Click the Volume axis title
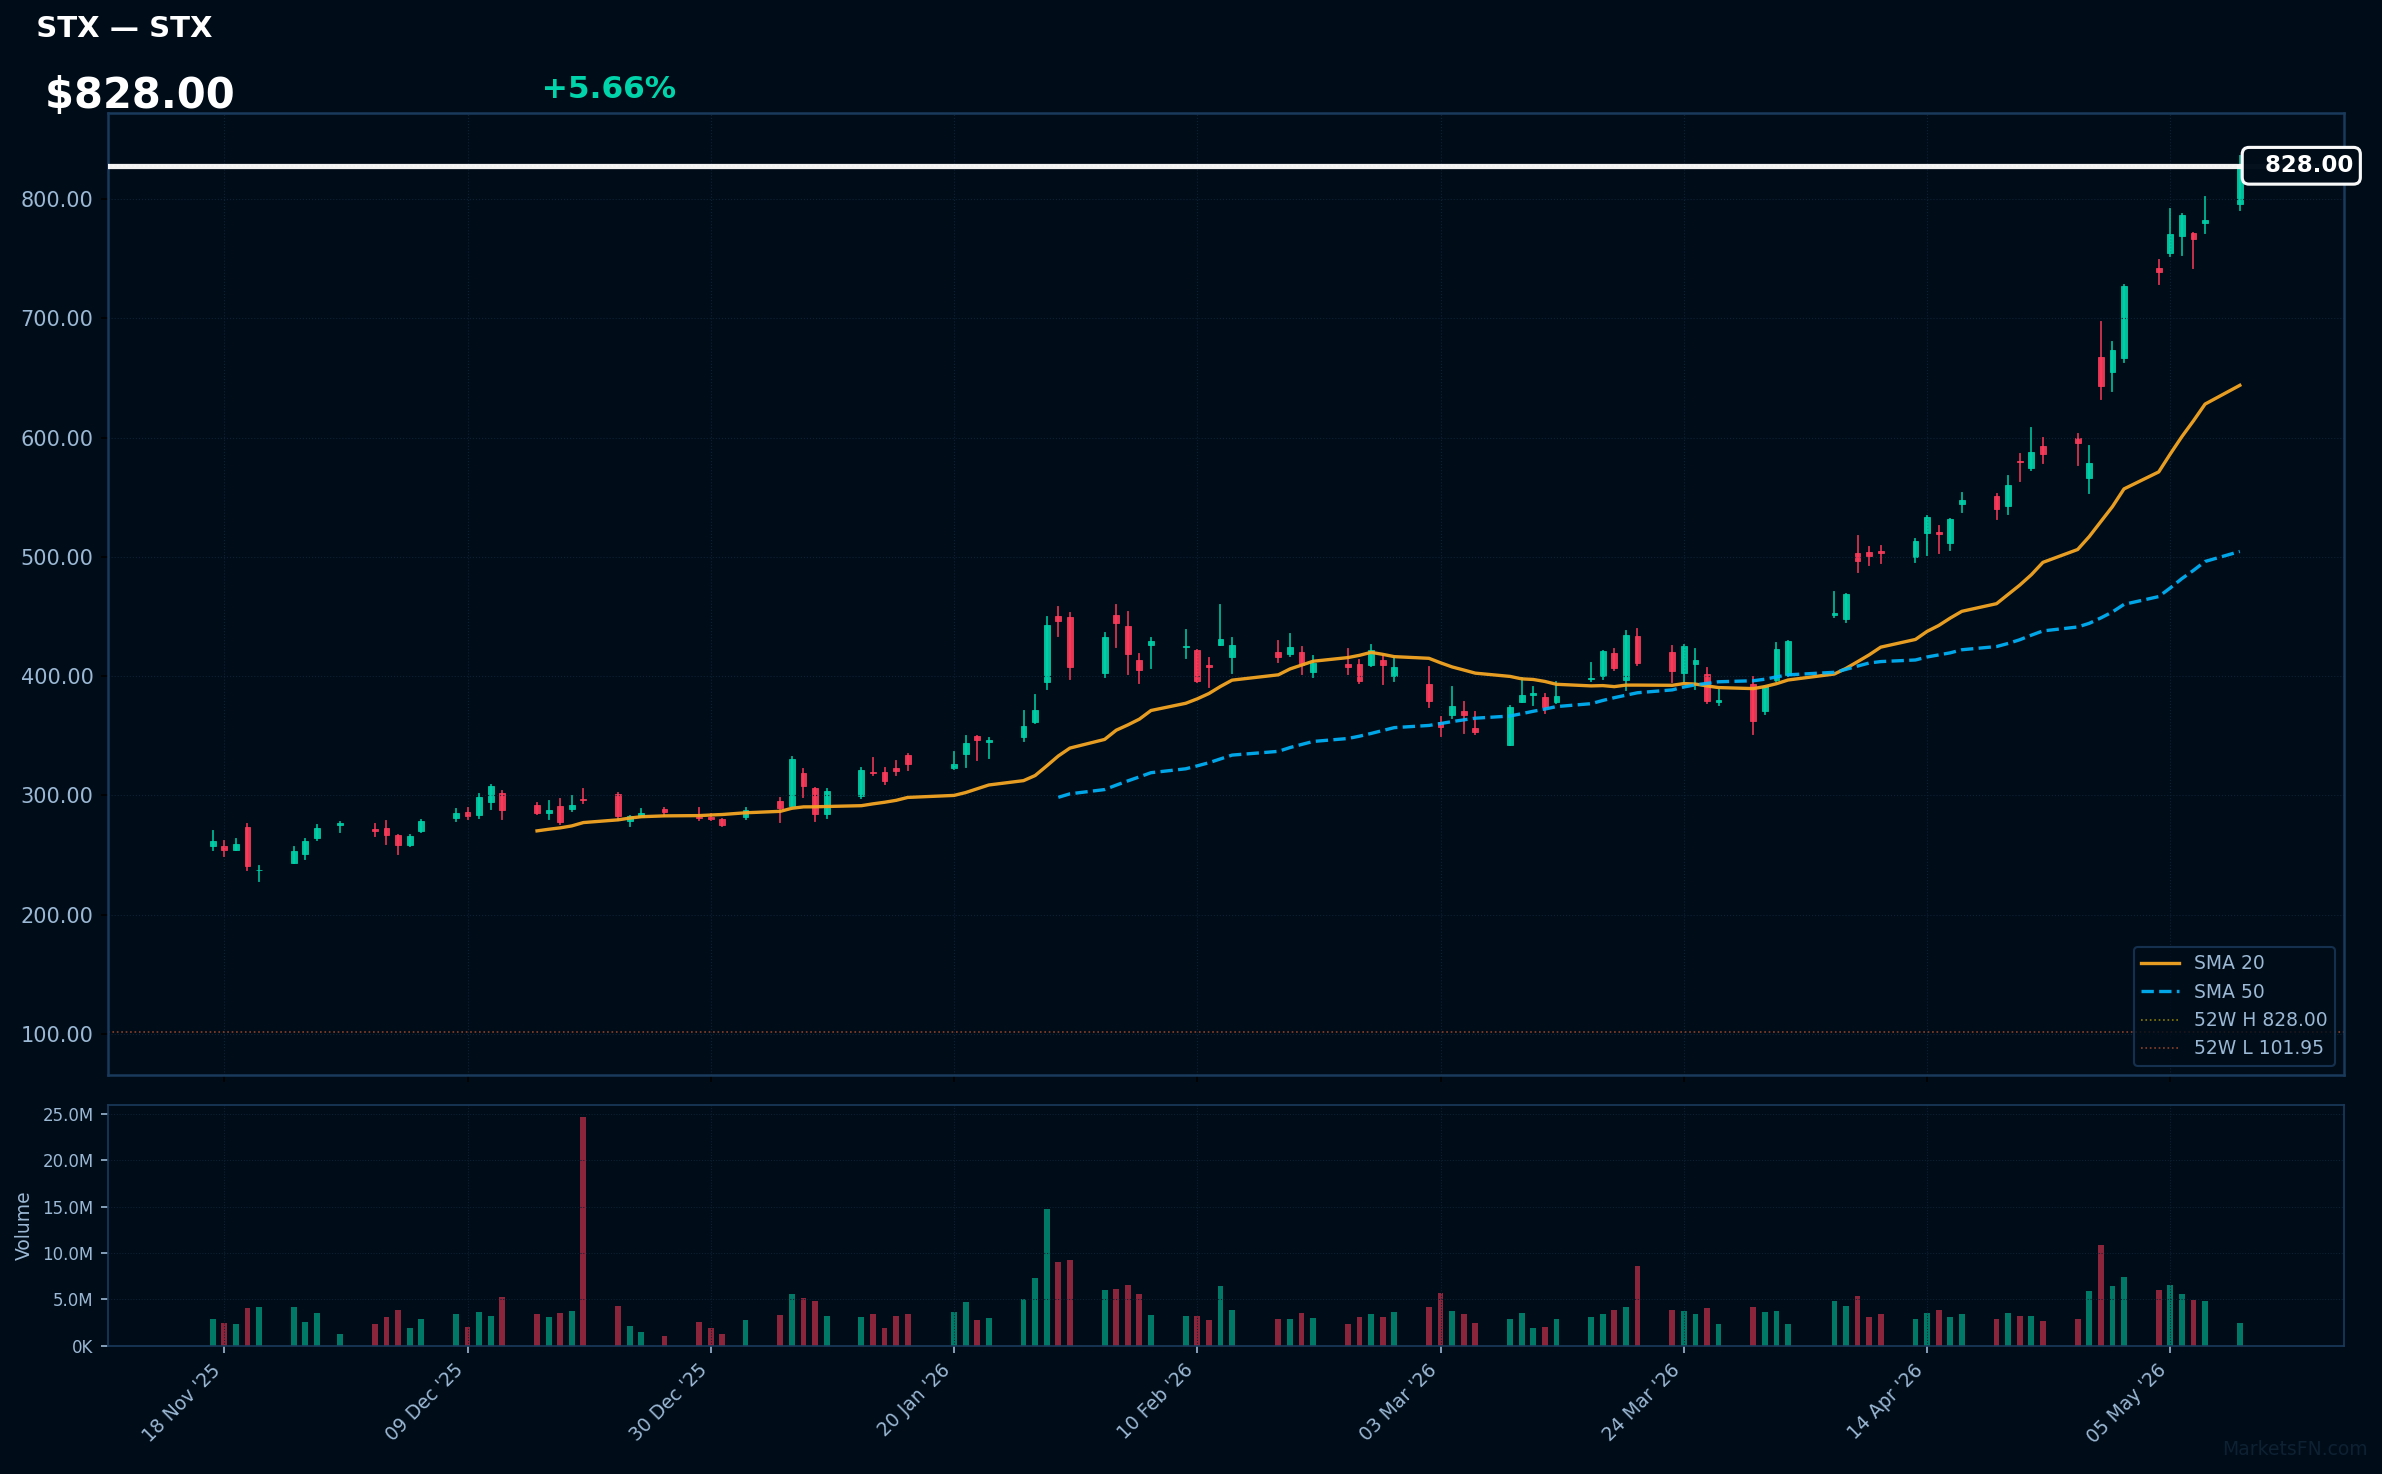This screenshot has width=2382, height=1474. (23, 1226)
